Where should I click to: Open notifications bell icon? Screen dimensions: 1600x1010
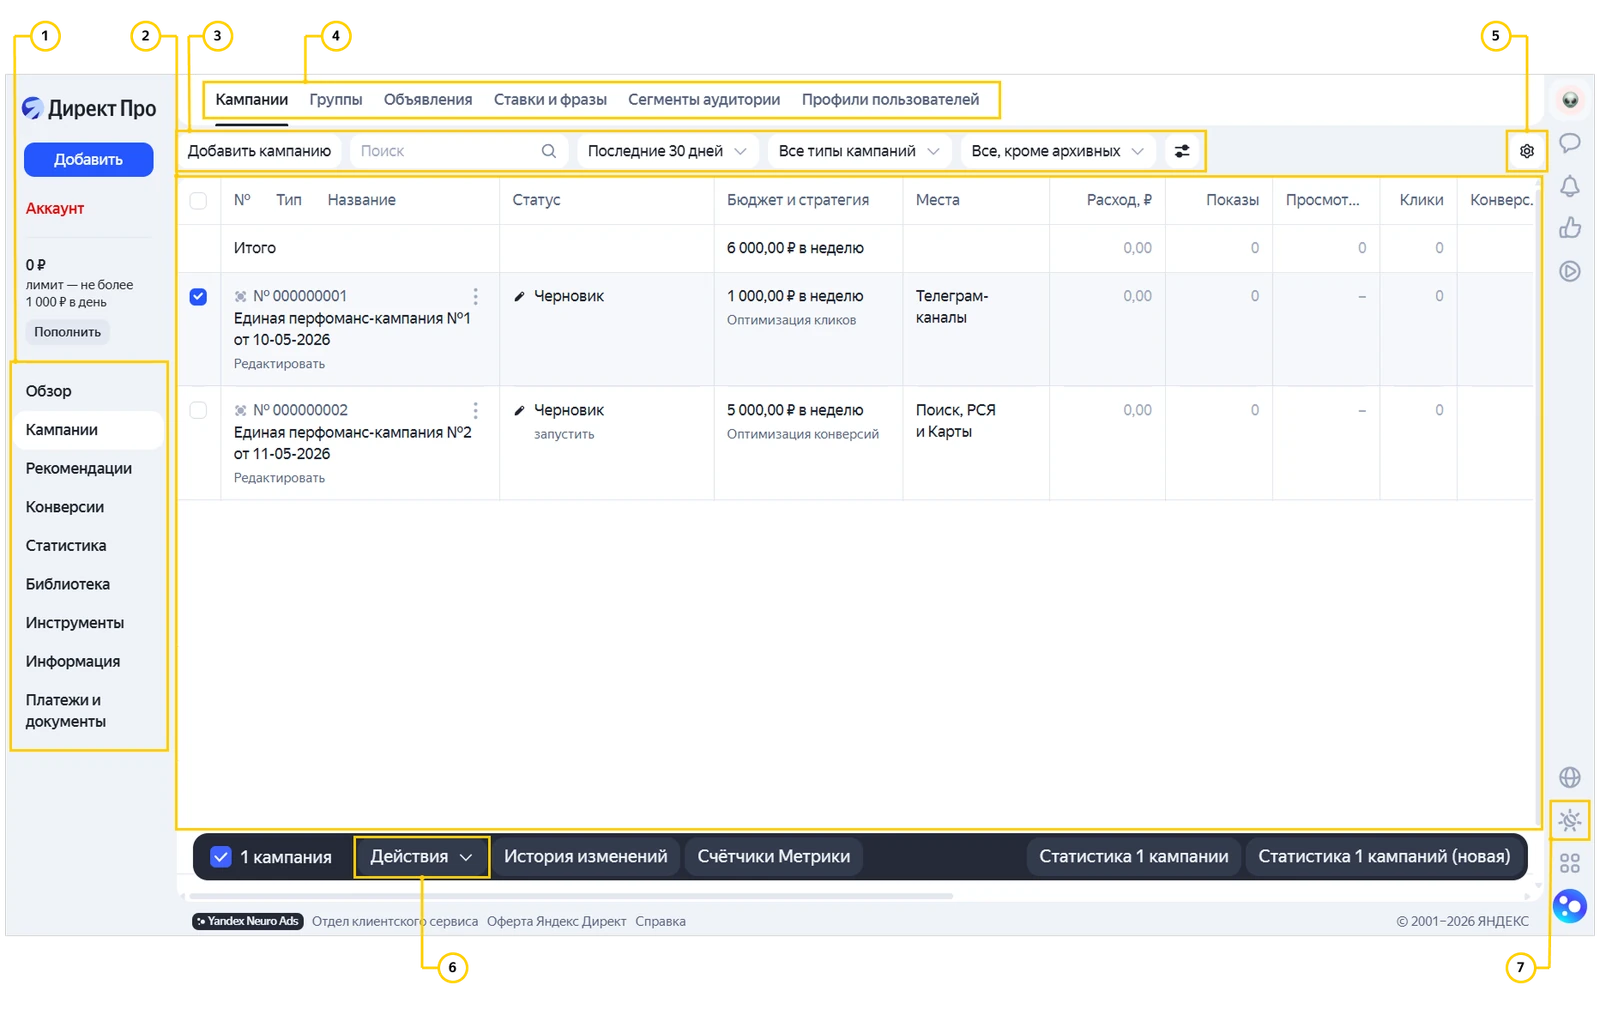[1570, 186]
